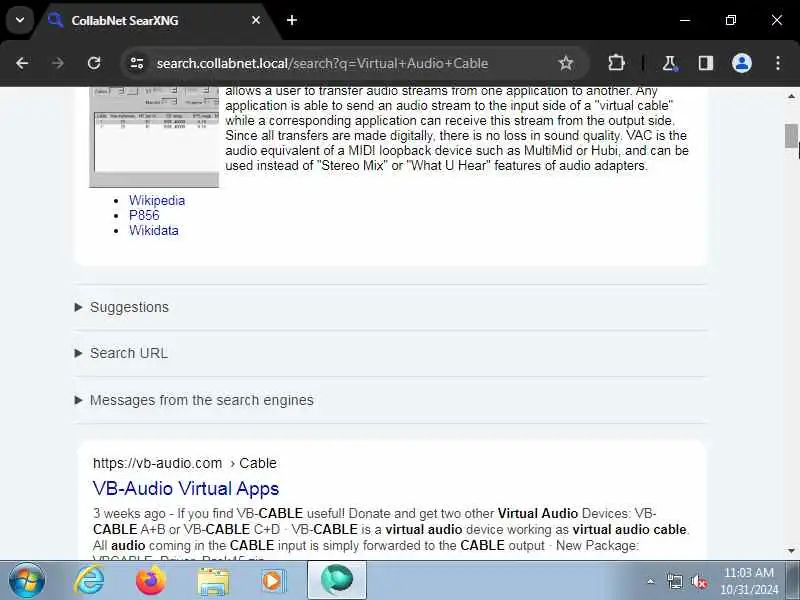
Task: Launch Internet Explorer from taskbar
Action: [90, 581]
